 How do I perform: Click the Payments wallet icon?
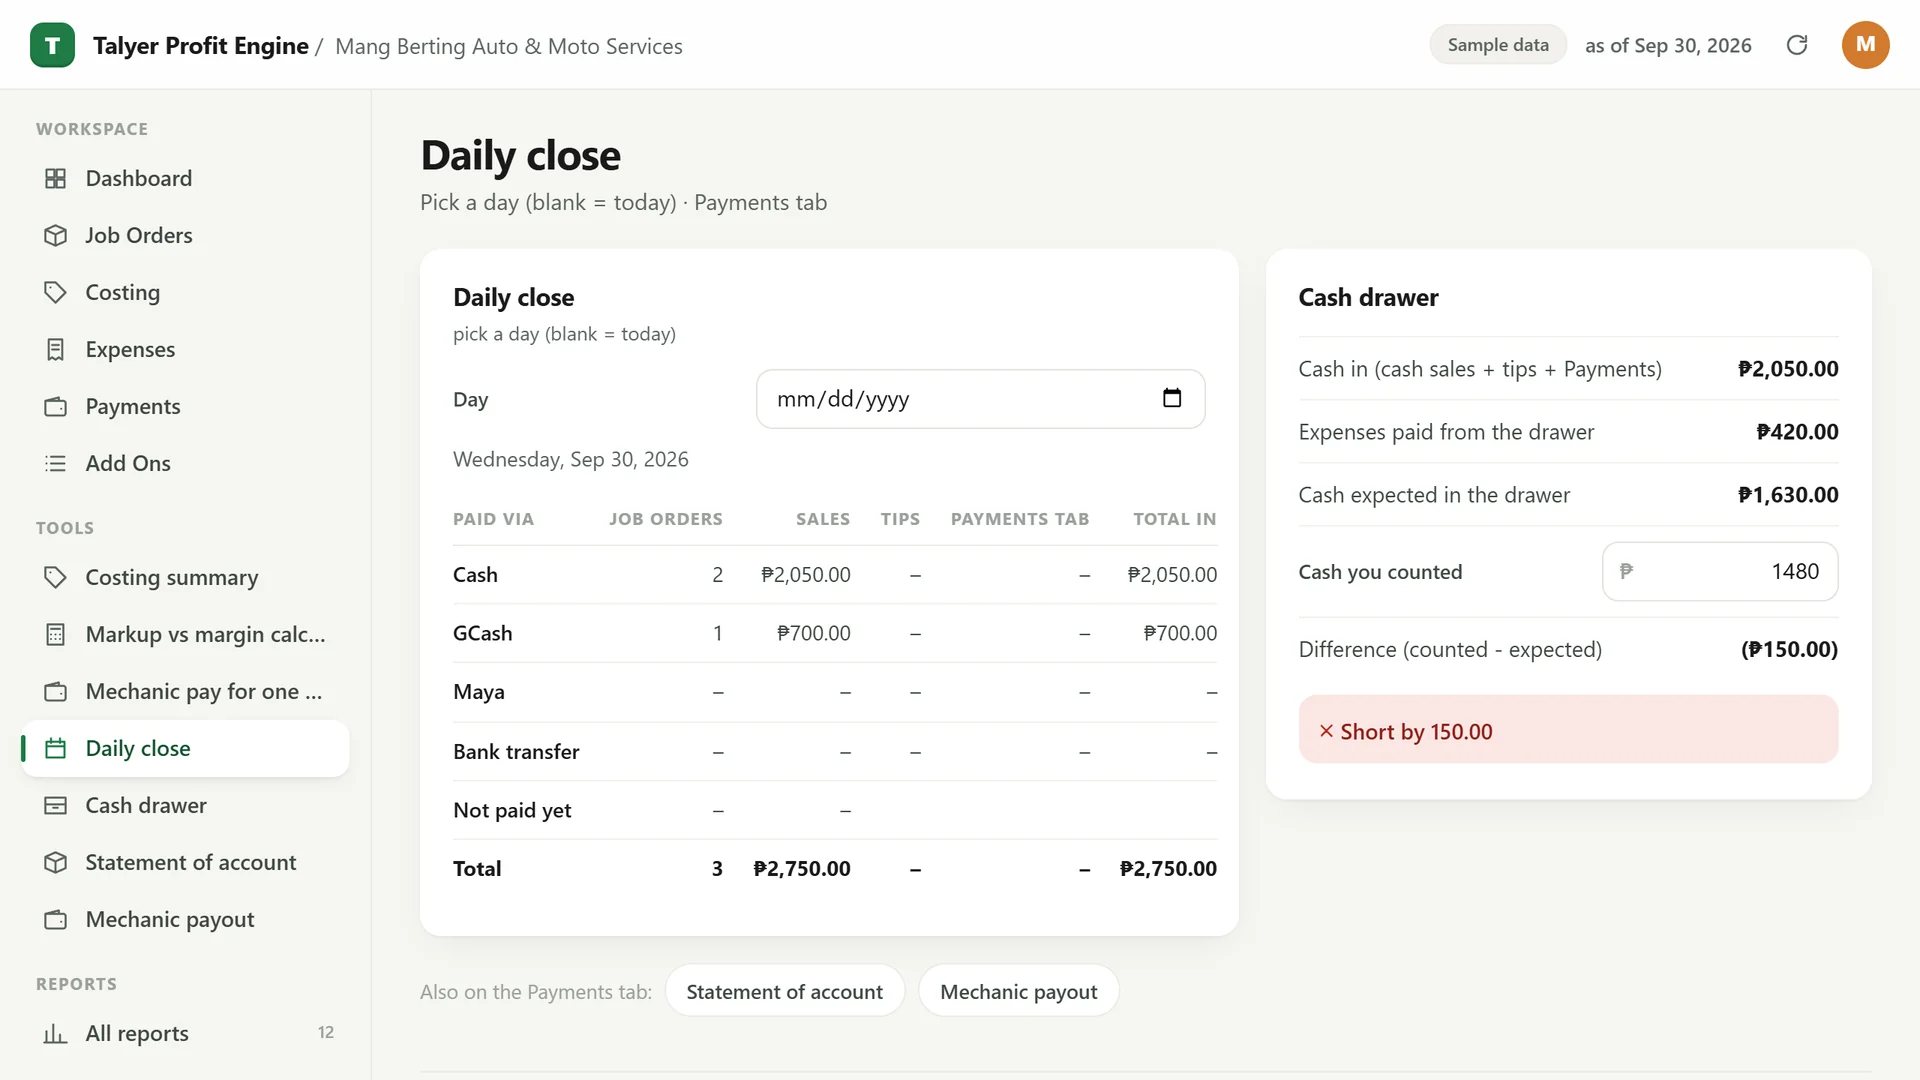[56, 406]
